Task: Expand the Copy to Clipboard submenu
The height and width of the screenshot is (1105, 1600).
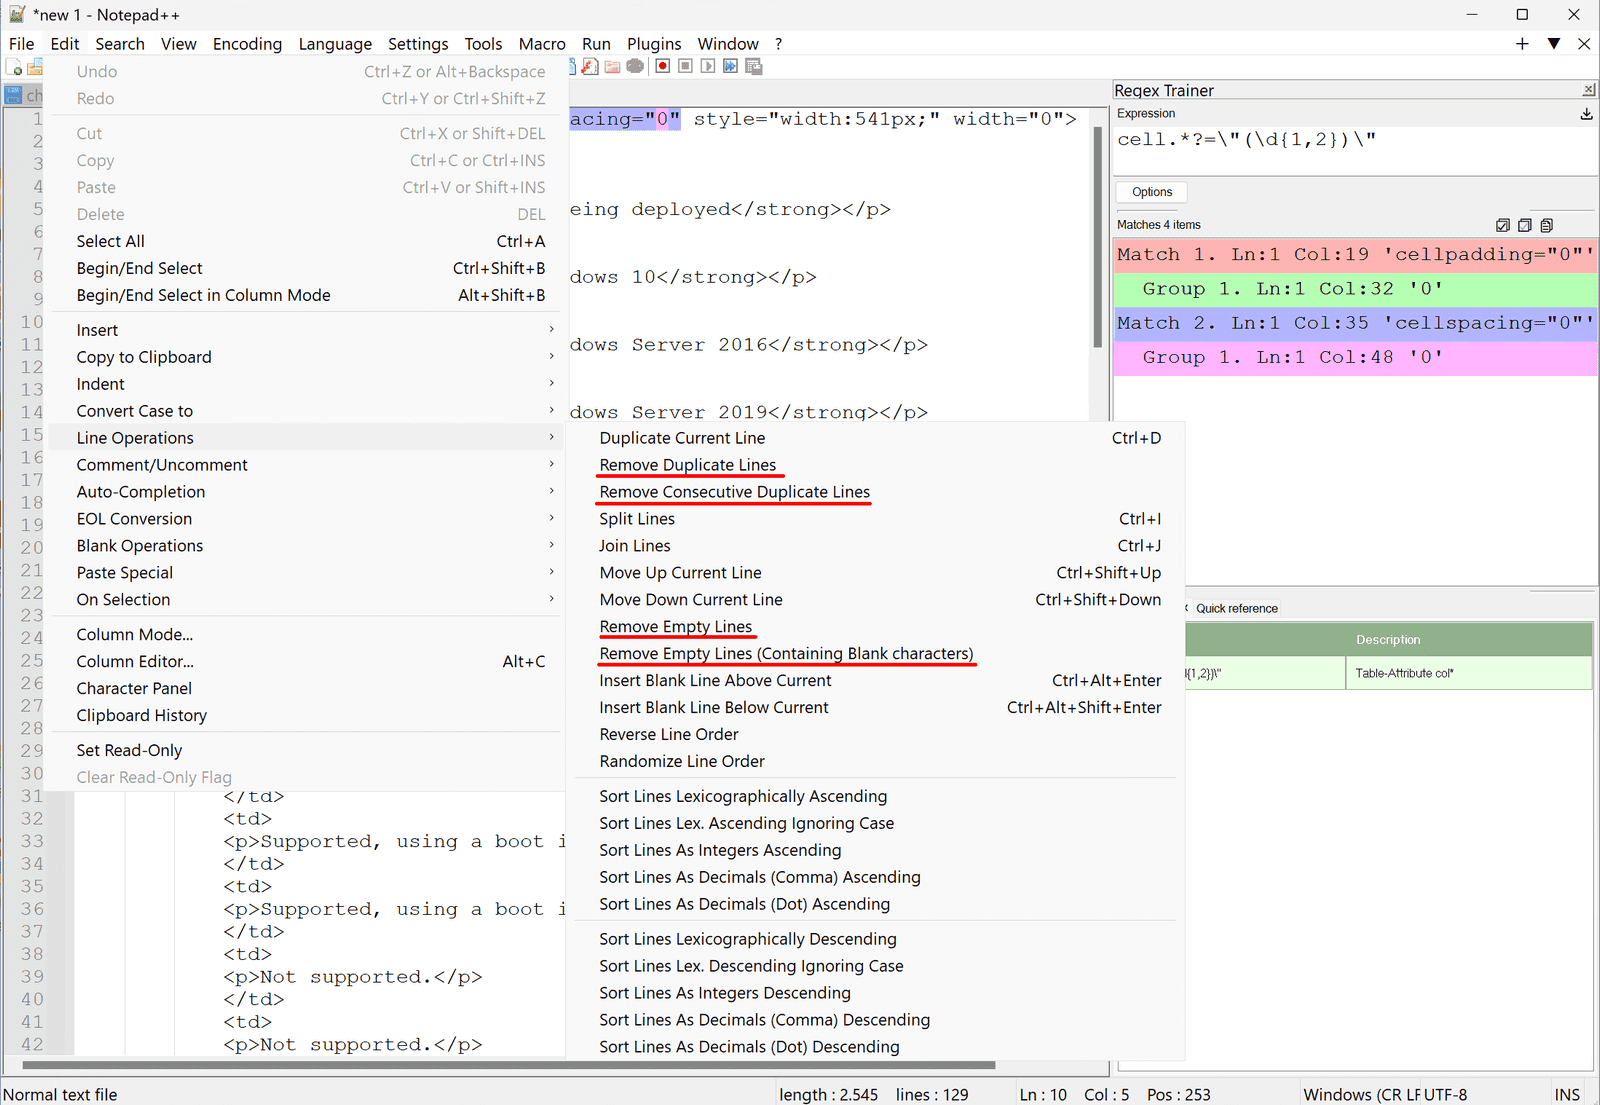Action: [x=144, y=357]
